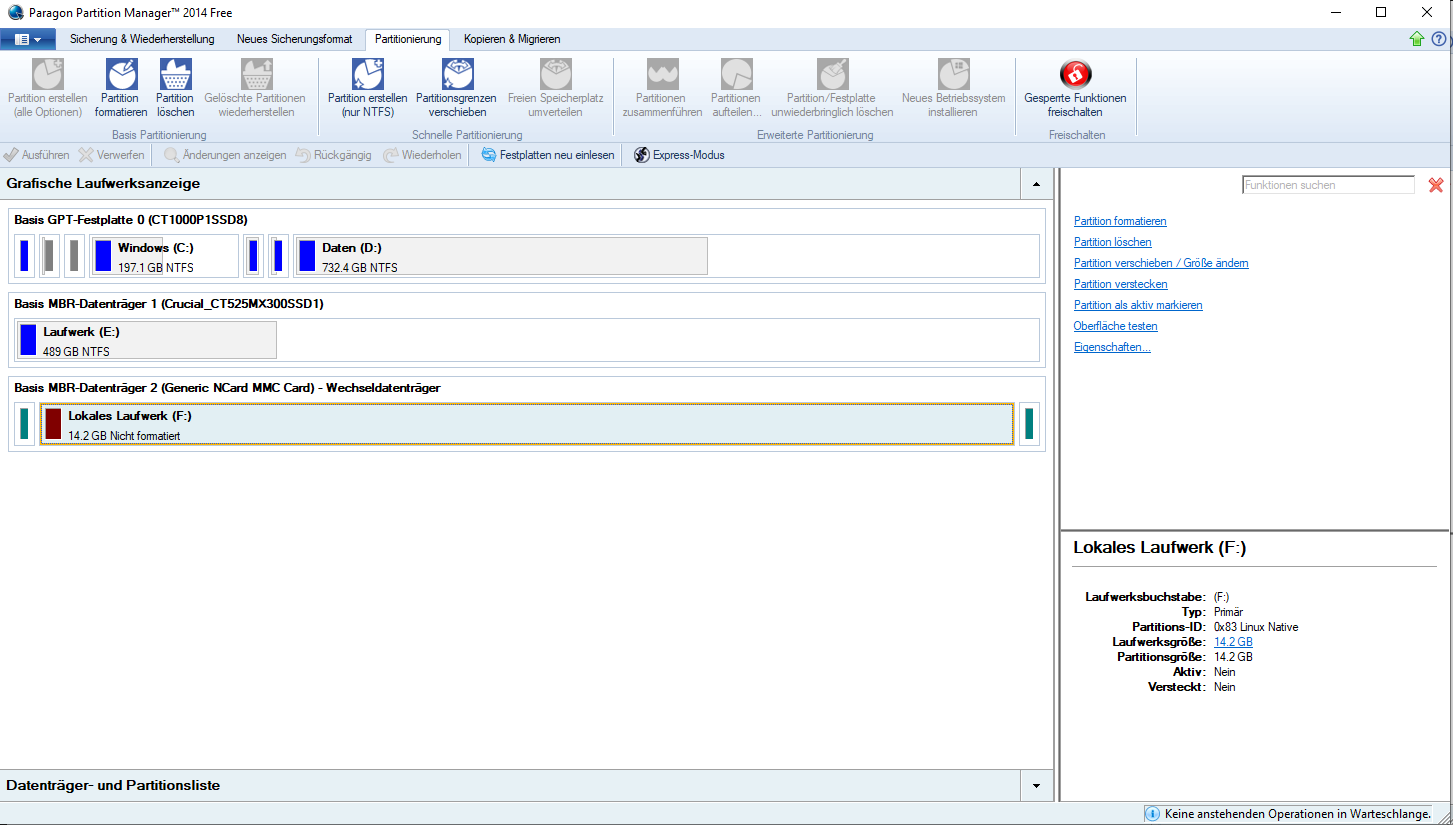The height and width of the screenshot is (825, 1453).
Task: Click Basis GPT-Festplatte 0 disk header
Action: coord(130,219)
